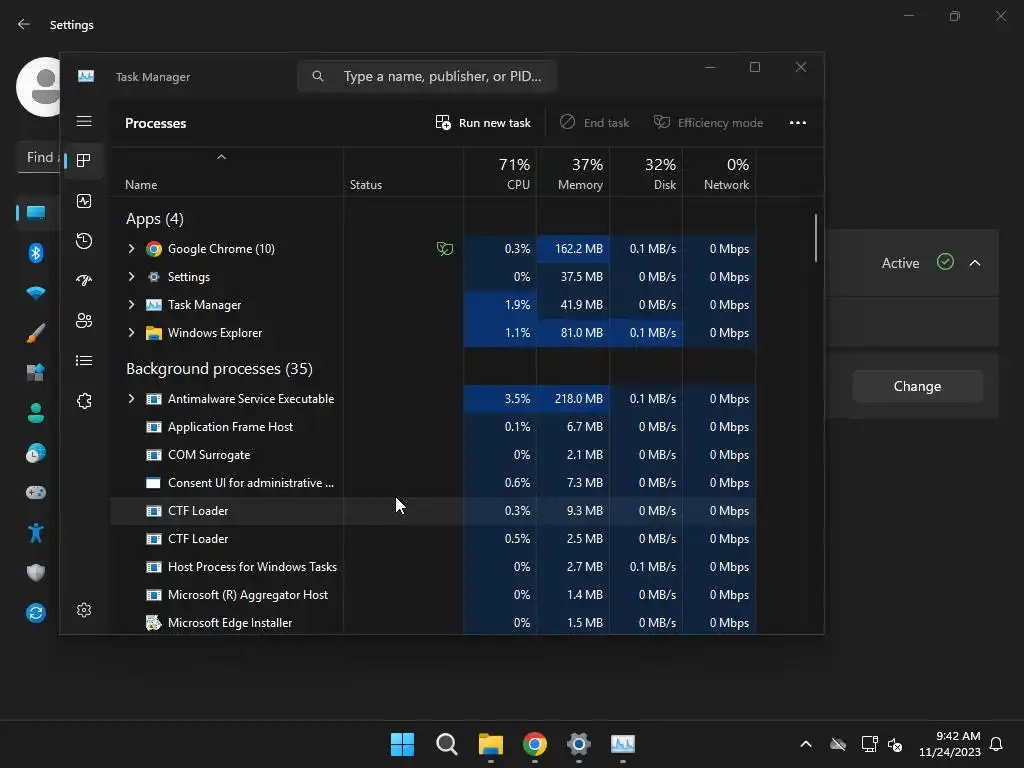Click Chrome's efficiency mode leaf status icon
Image resolution: width=1024 pixels, height=768 pixels.
[445, 249]
